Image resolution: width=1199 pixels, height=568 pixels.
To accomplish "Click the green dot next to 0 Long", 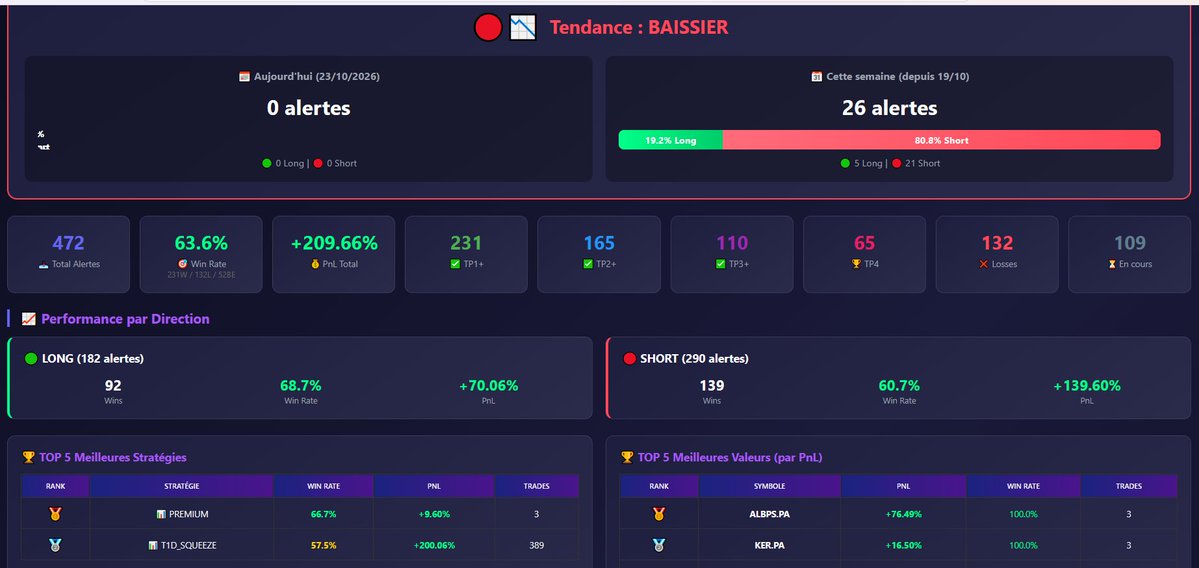I will pos(267,164).
